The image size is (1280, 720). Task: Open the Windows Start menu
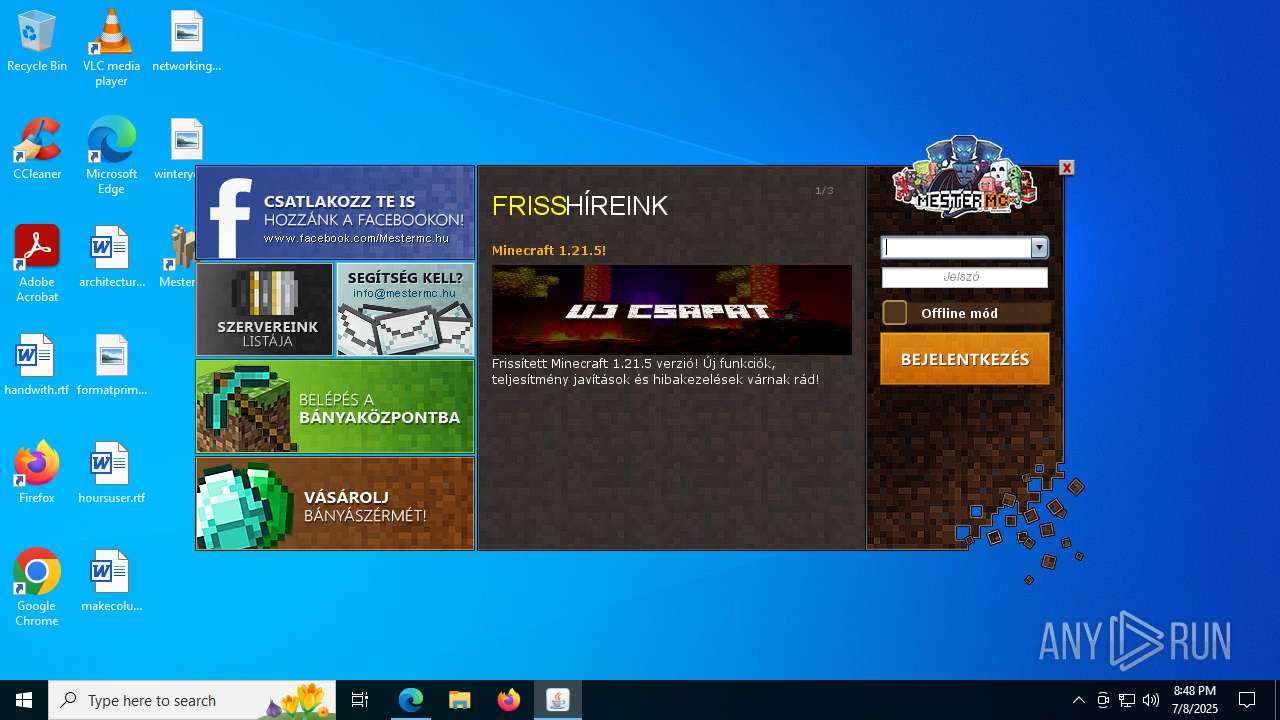pos(24,700)
